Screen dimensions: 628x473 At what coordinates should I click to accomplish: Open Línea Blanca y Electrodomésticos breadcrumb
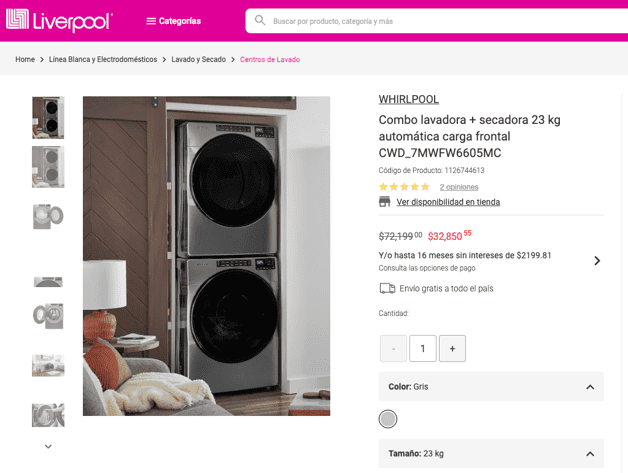(103, 60)
